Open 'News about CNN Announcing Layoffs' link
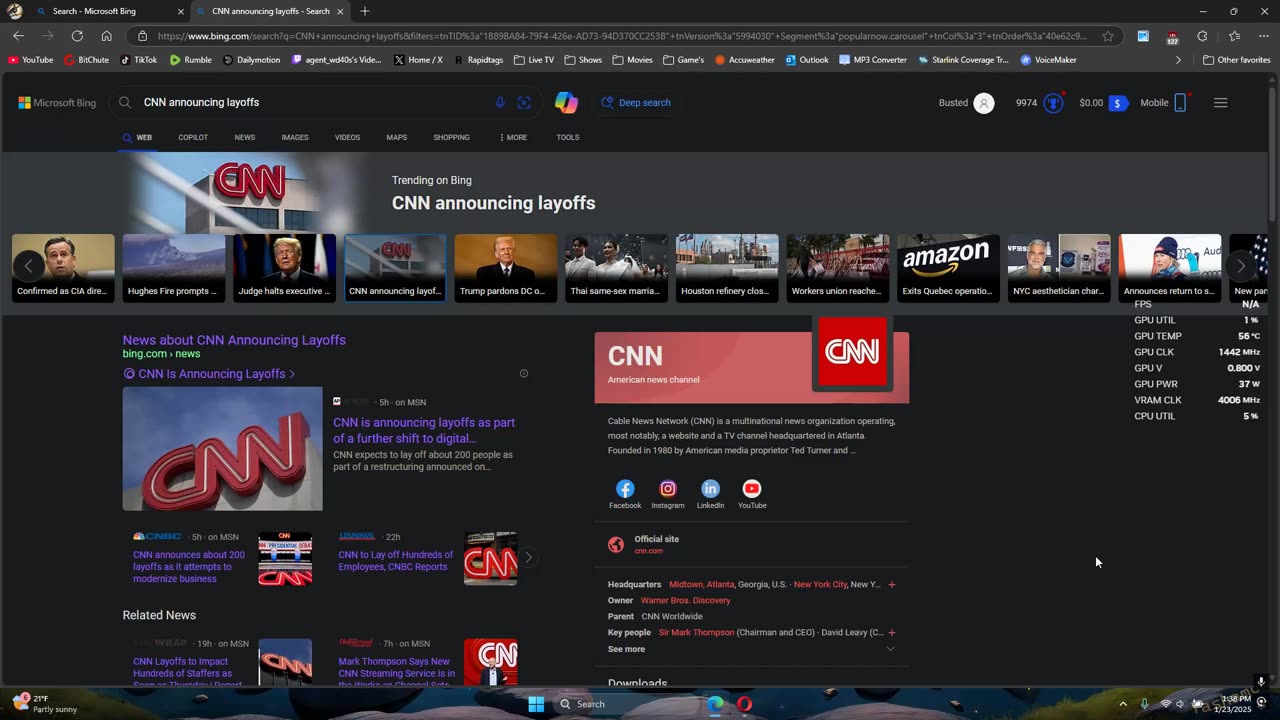Viewport: 1280px width, 720px height. pyautogui.click(x=234, y=340)
